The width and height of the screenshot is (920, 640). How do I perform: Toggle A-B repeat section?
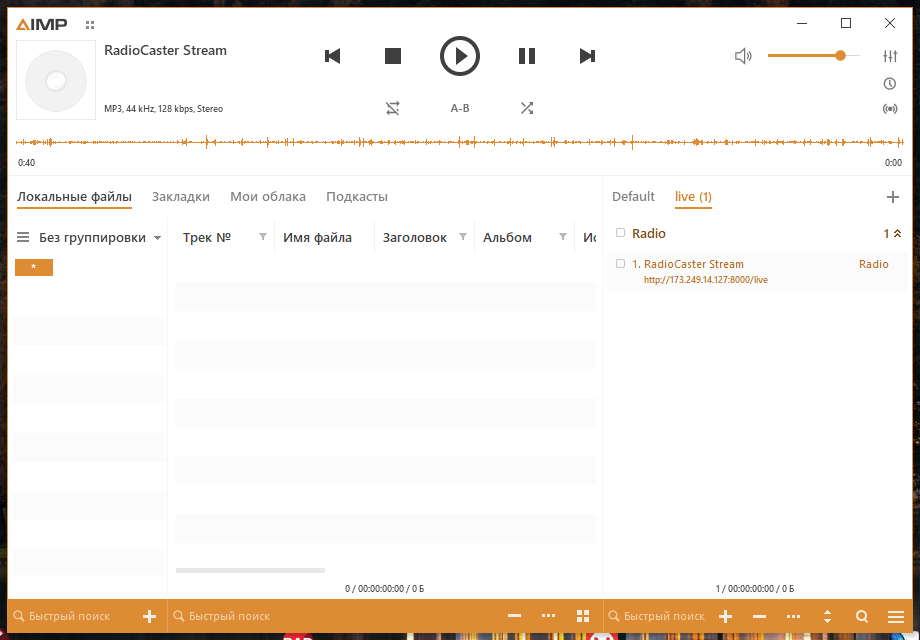pos(460,108)
